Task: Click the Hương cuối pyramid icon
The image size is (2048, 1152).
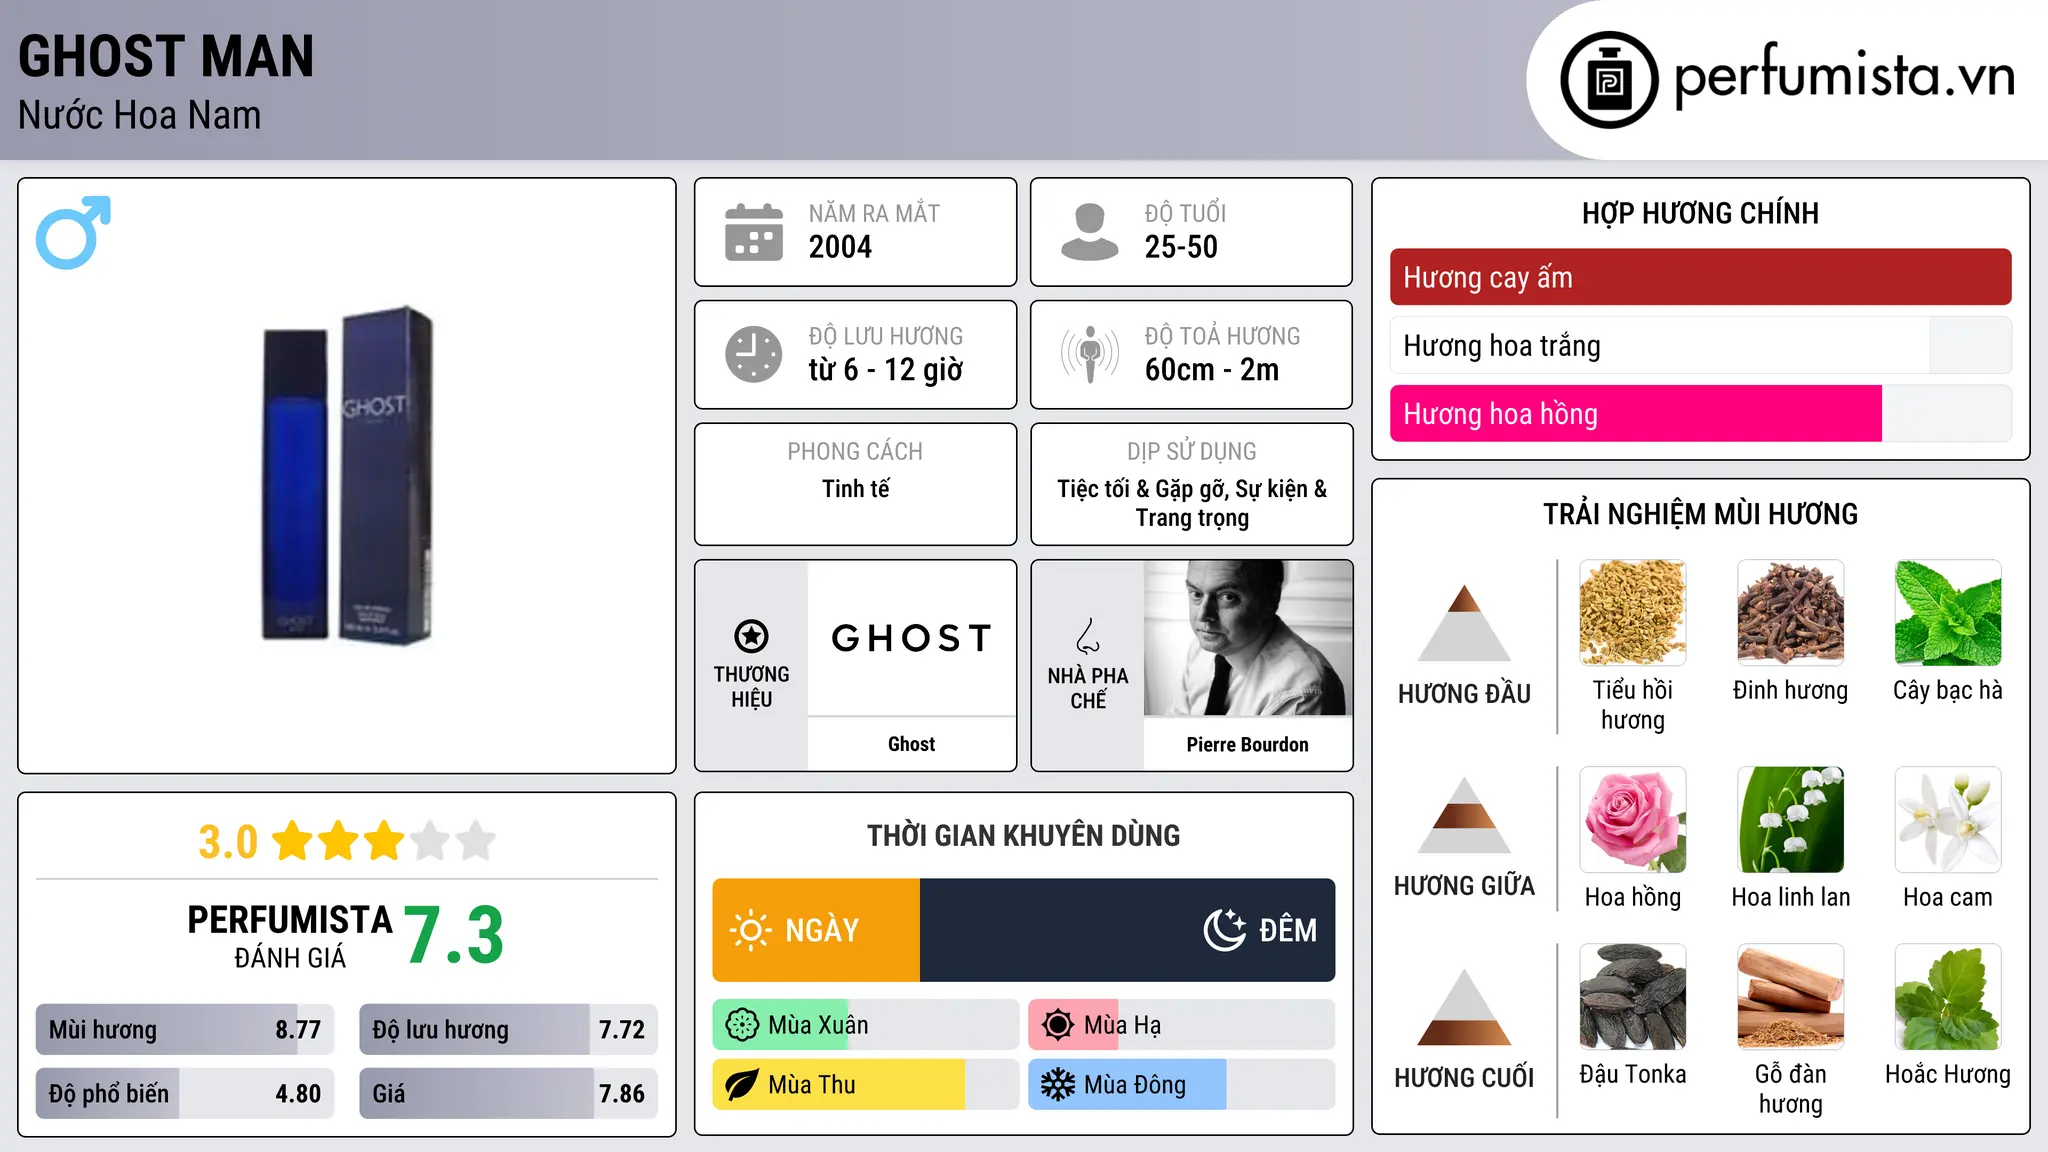Action: pos(1464,1007)
